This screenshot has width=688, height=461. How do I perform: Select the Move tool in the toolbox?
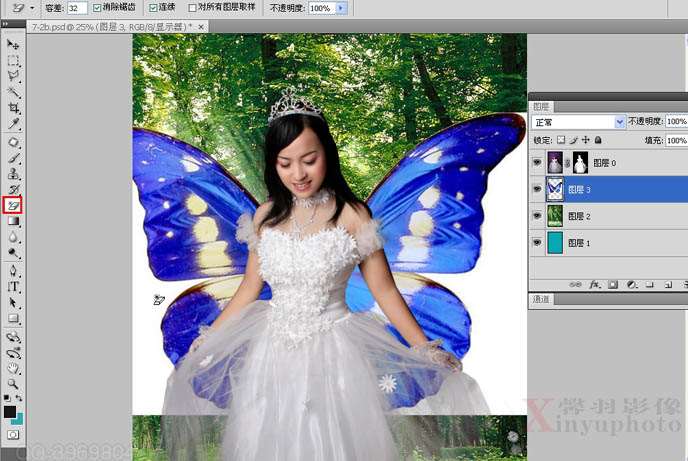pos(14,45)
